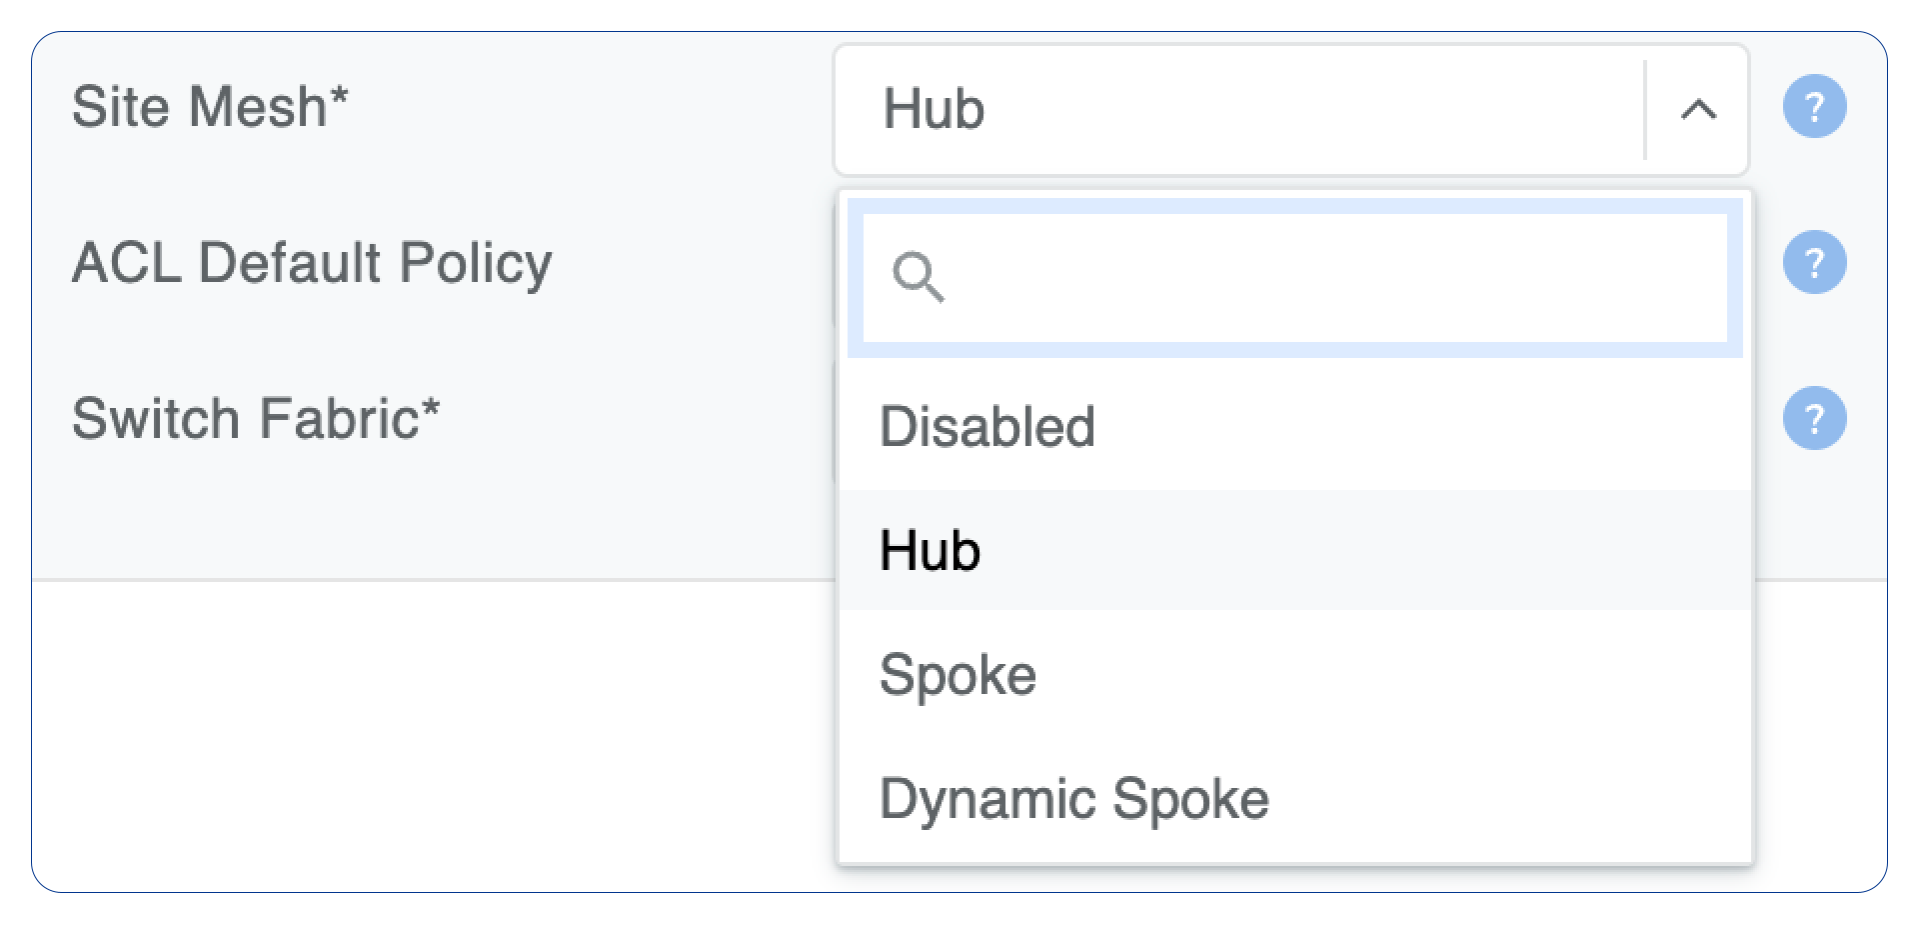
Task: Open the help icon beside Site Mesh
Action: [x=1814, y=106]
